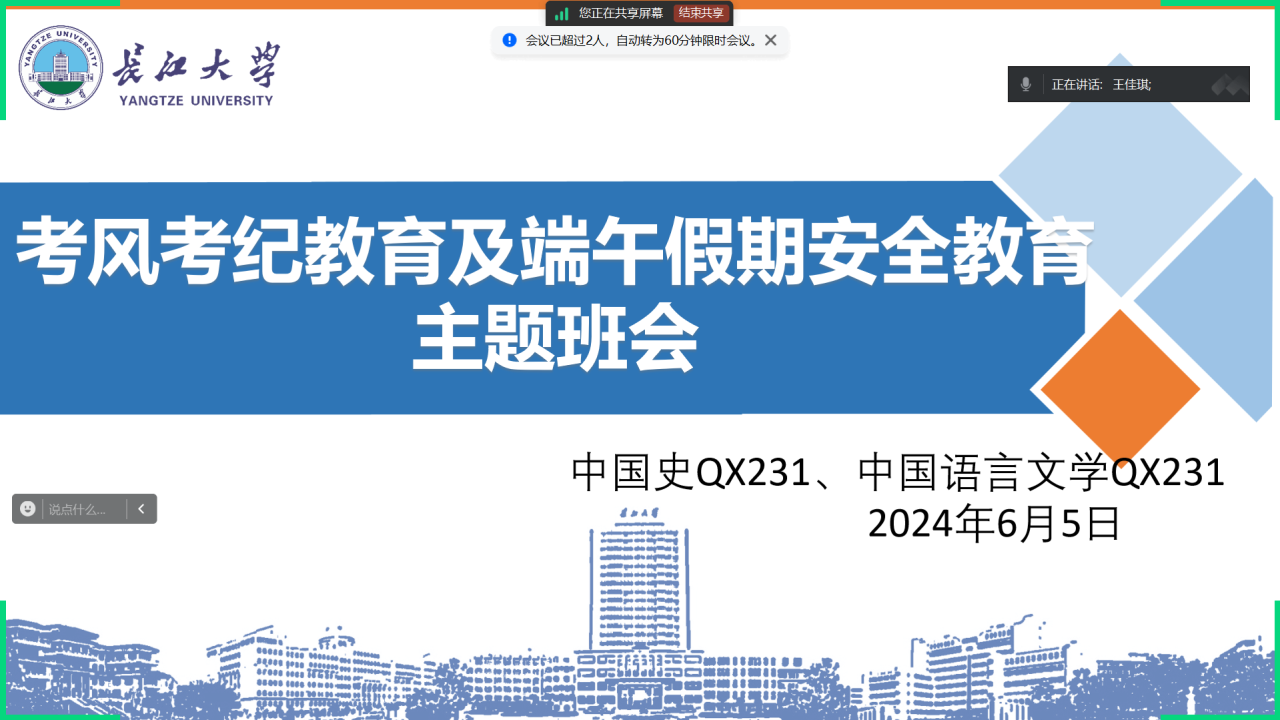Click the blue exclamation info icon
Screen dimensions: 1280x720
(509, 40)
